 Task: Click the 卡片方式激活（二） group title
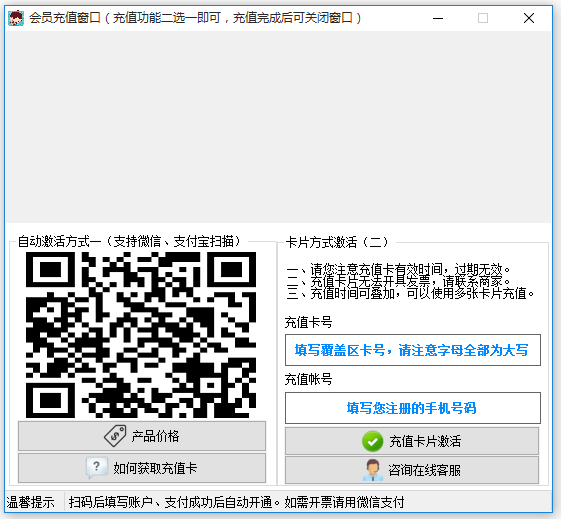pyautogui.click(x=337, y=242)
